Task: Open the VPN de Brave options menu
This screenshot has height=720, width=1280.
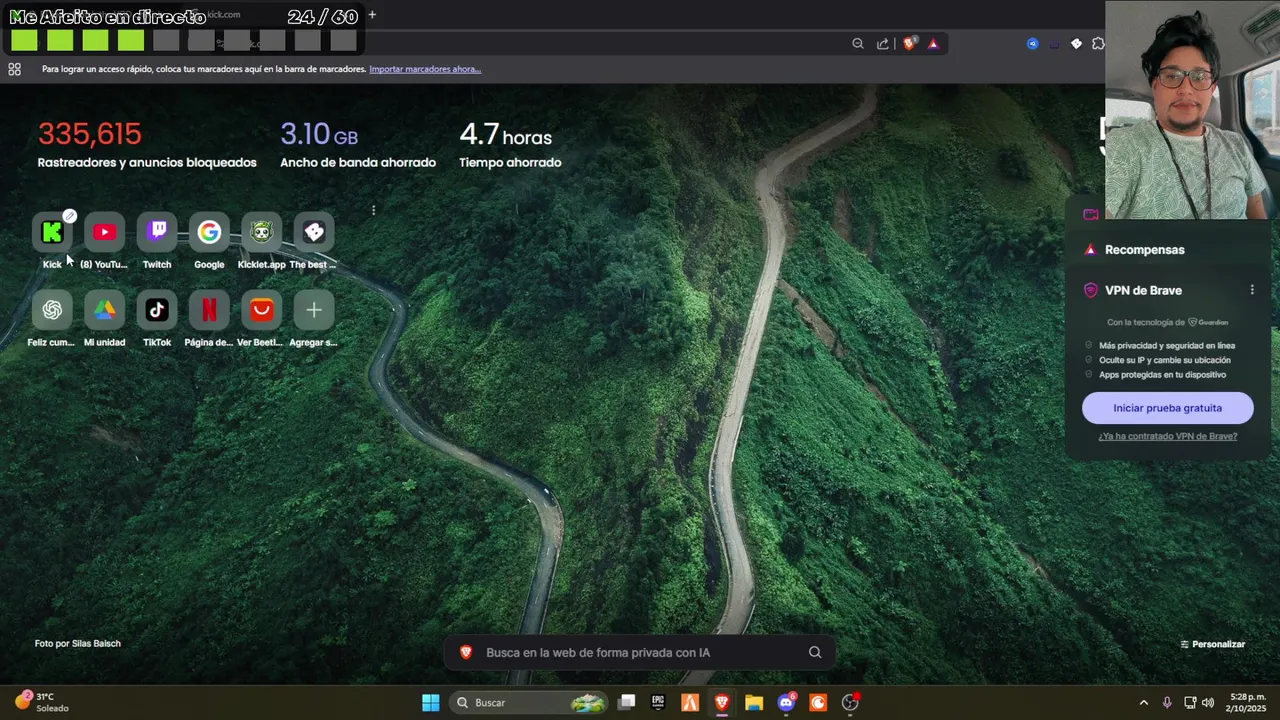Action: (x=1252, y=290)
